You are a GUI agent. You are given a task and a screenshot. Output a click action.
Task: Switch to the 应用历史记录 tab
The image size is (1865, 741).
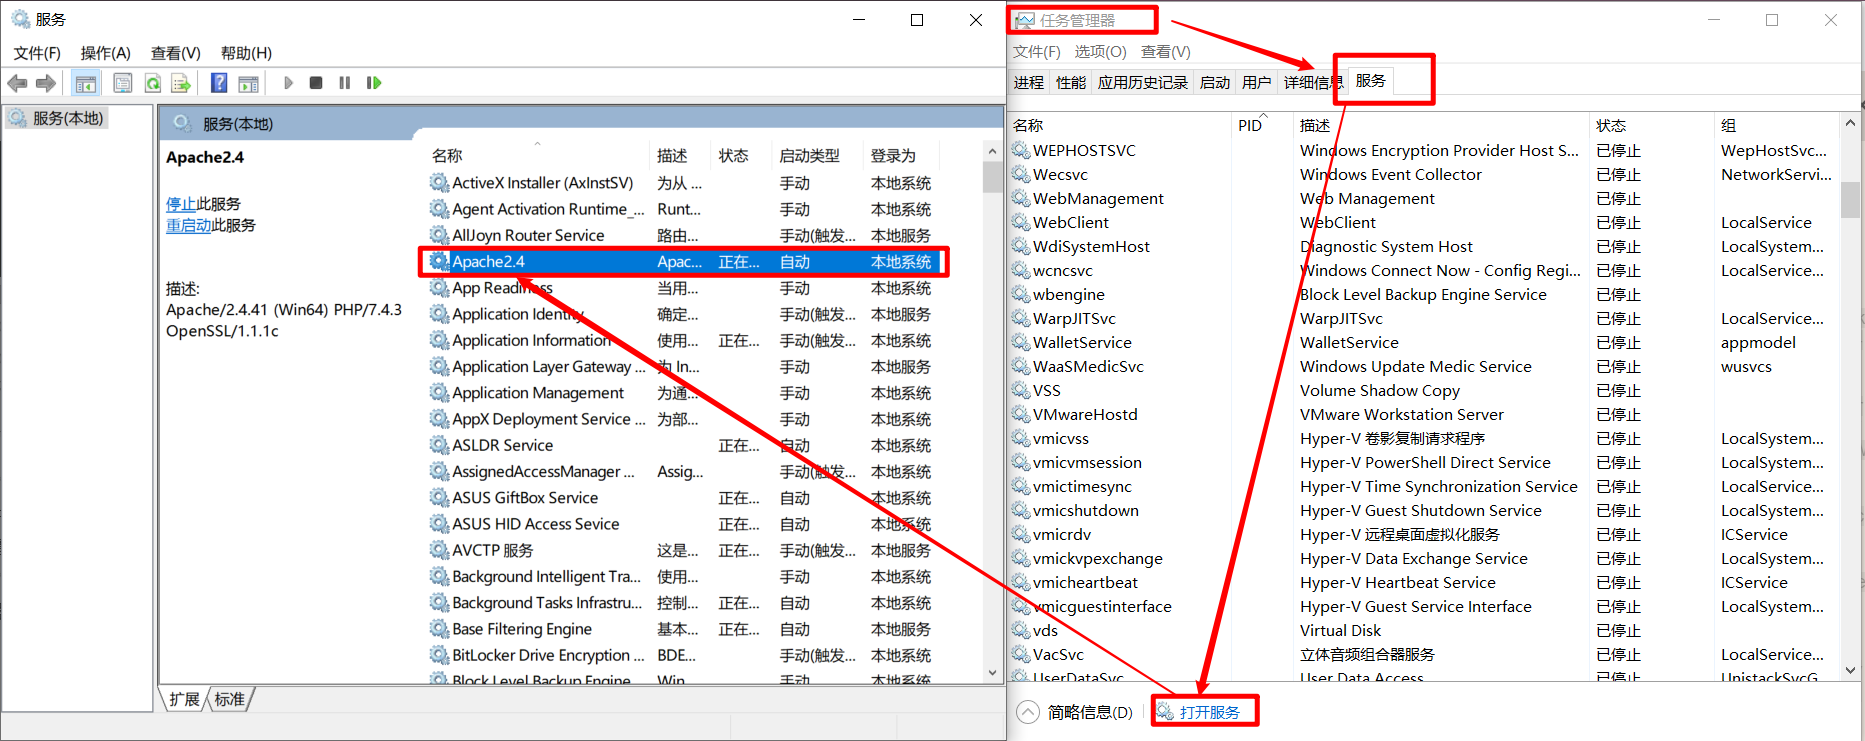[1142, 82]
